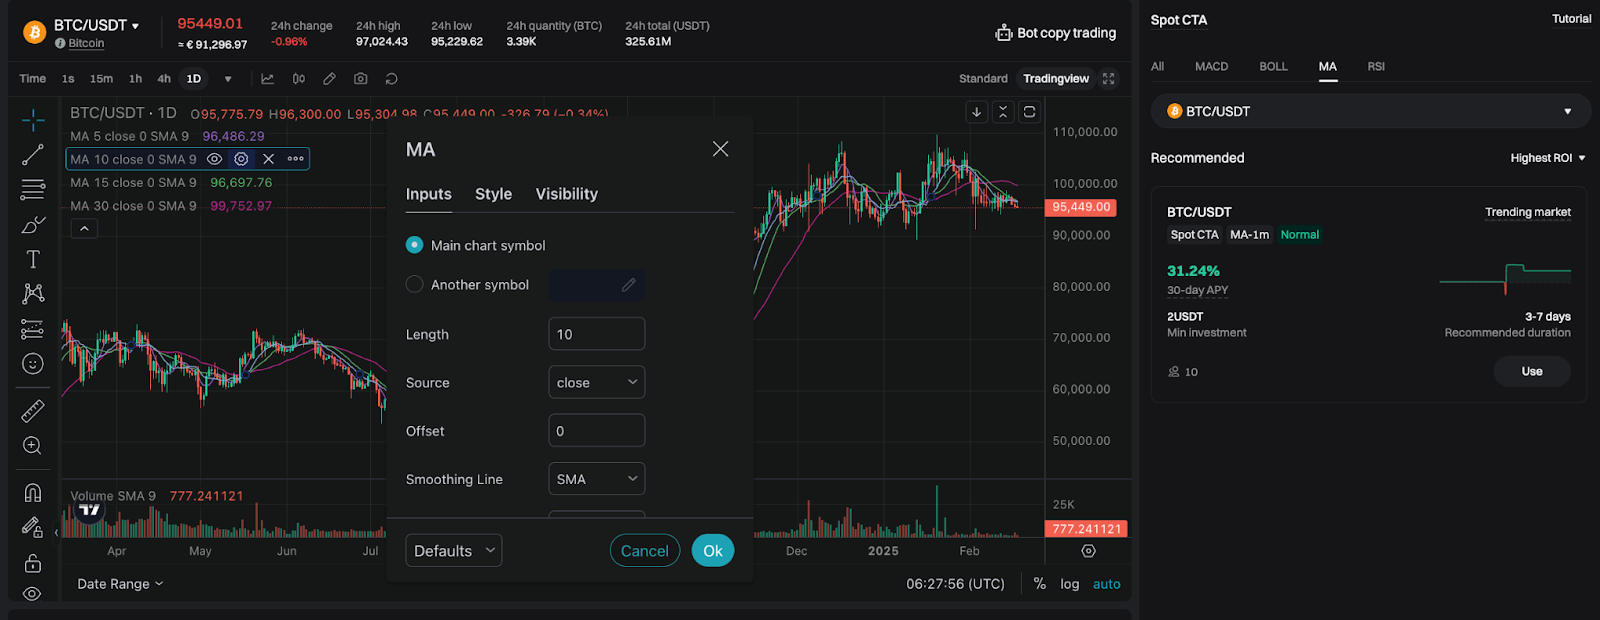Select the ruler measure tool
This screenshot has height=620, width=1600.
[33, 411]
